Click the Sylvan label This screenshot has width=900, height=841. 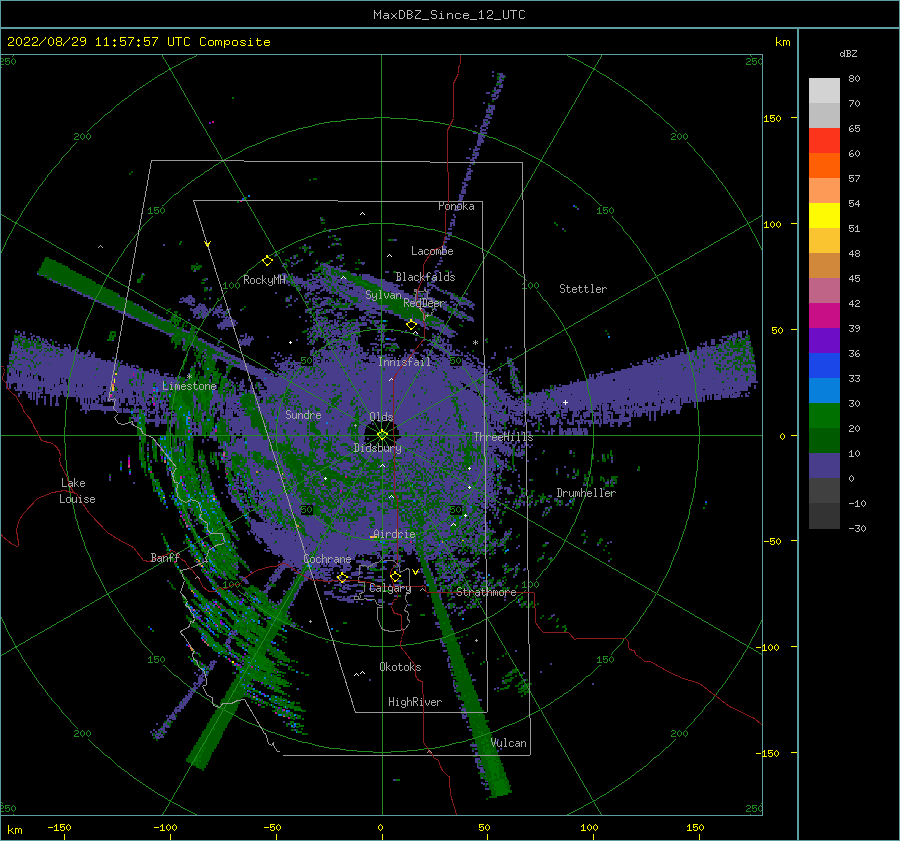[x=383, y=295]
